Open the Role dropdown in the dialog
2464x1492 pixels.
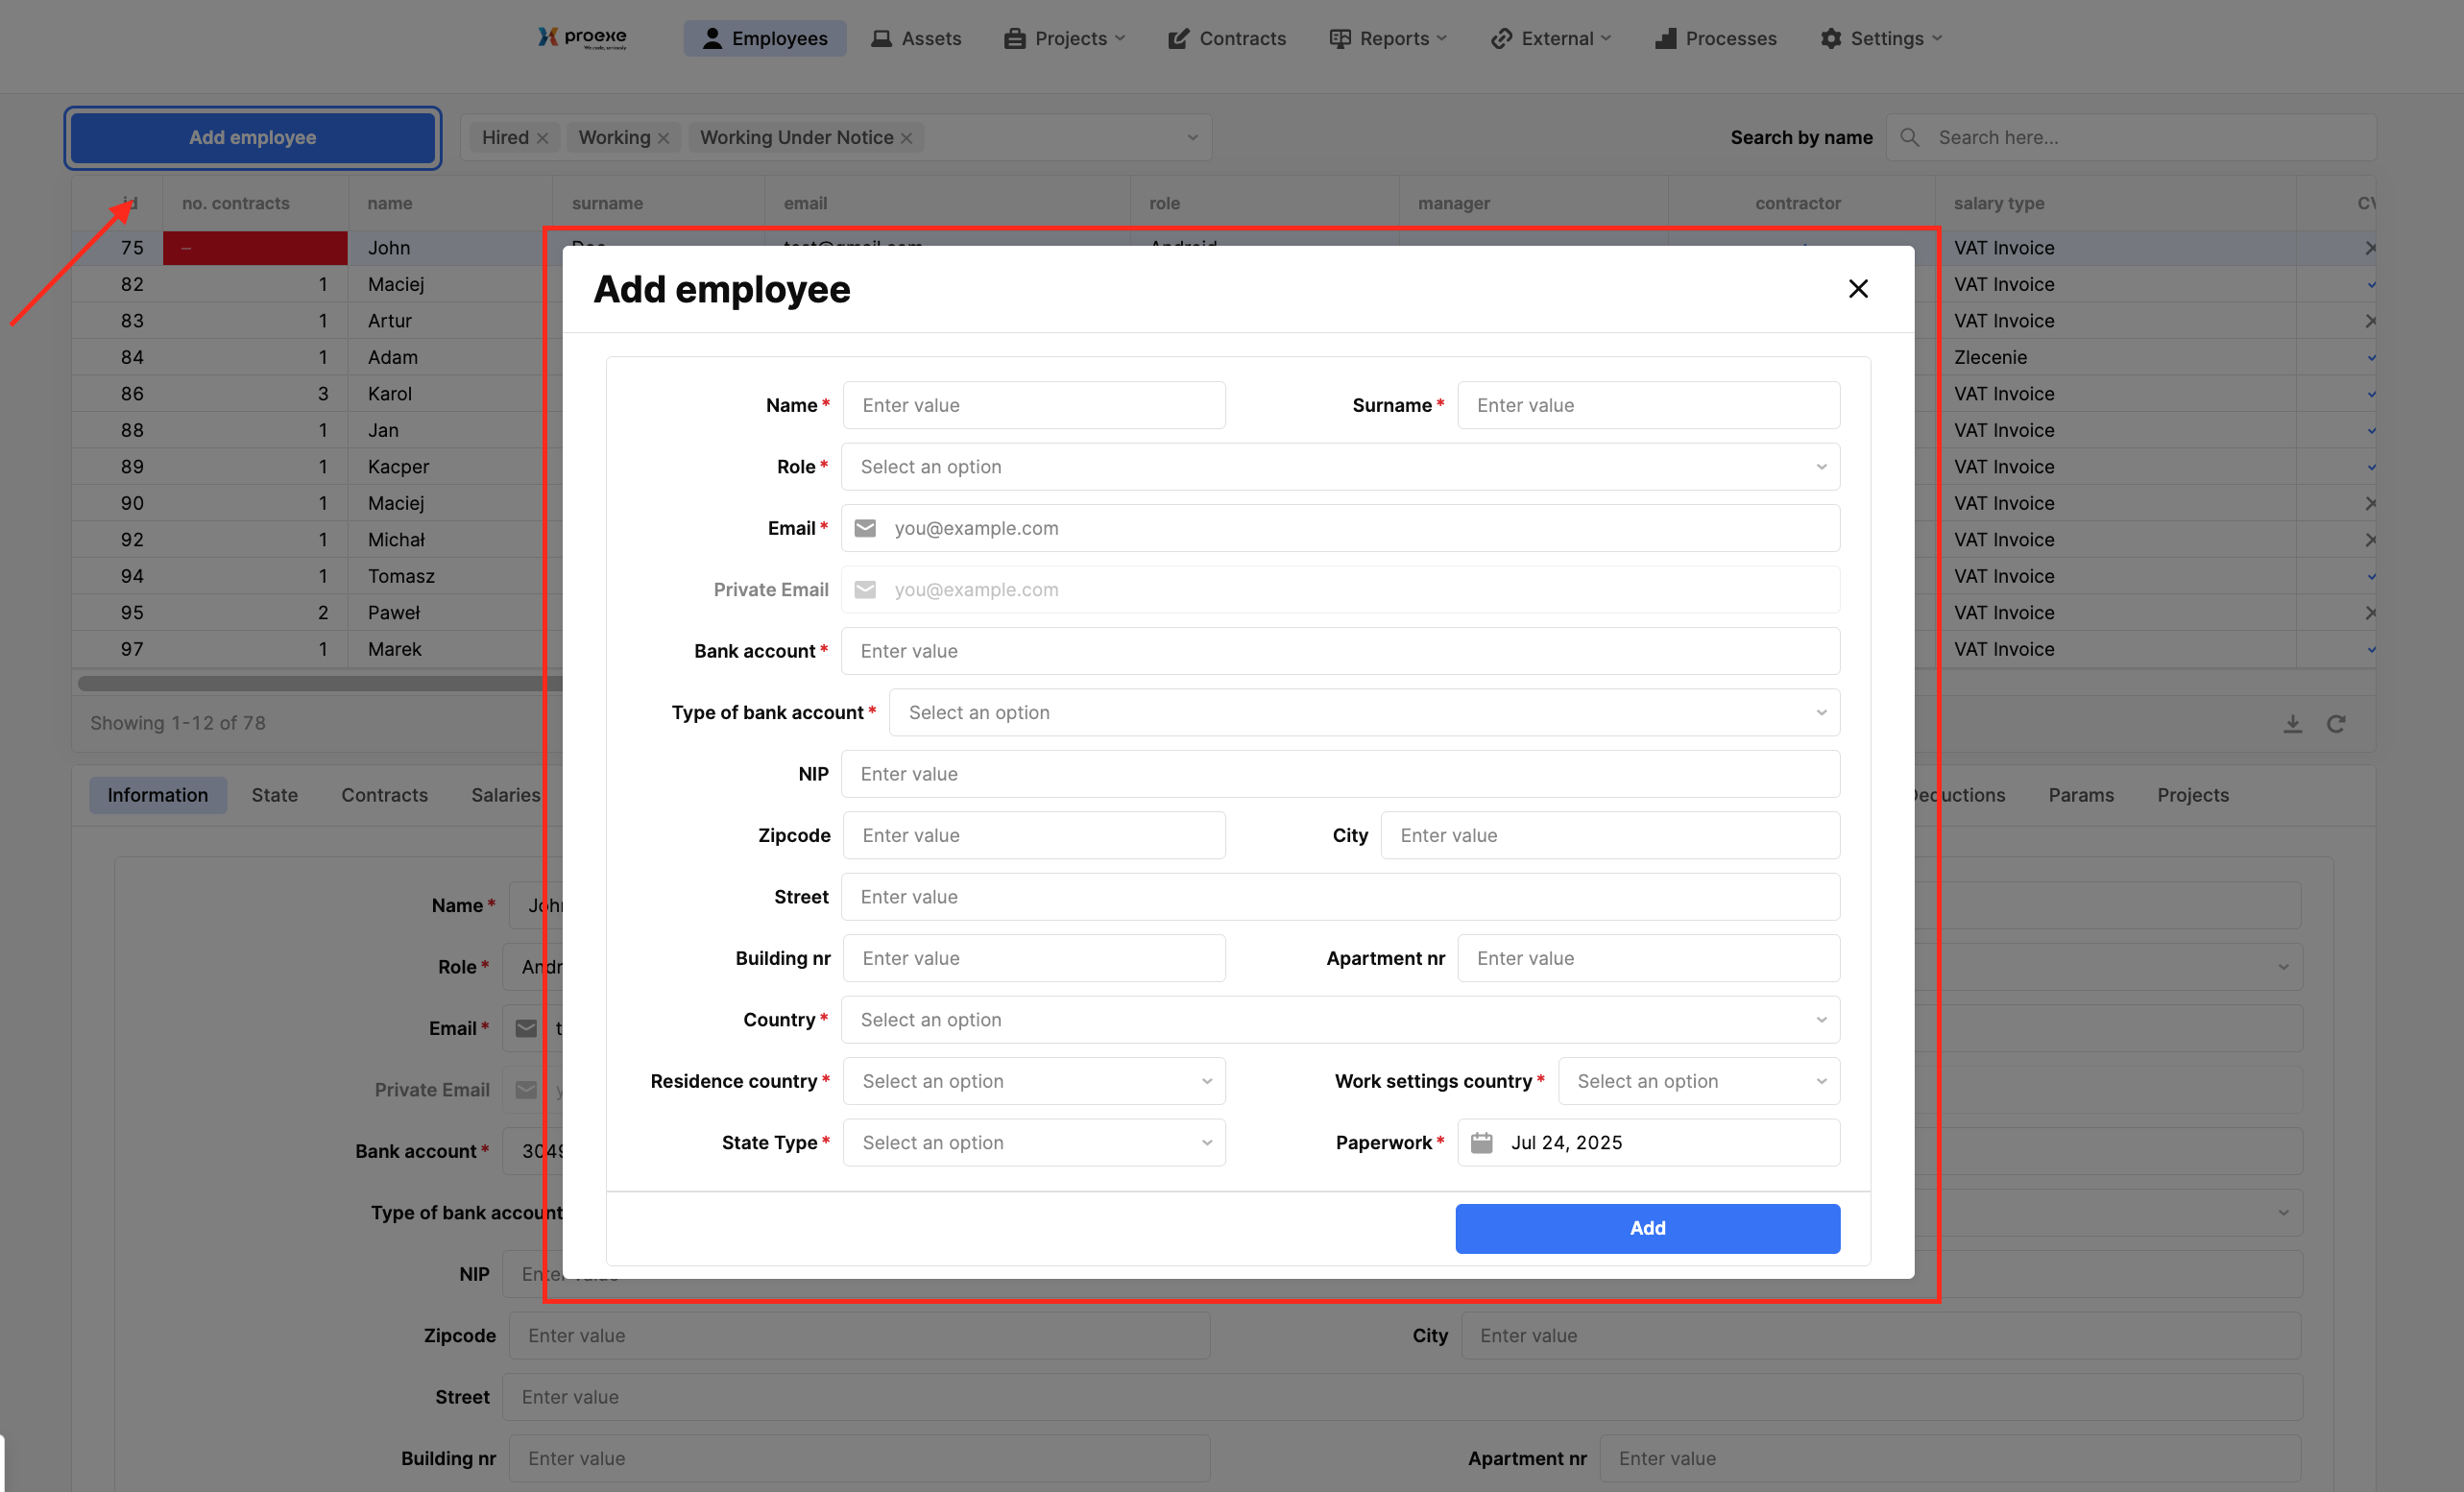tap(1339, 467)
